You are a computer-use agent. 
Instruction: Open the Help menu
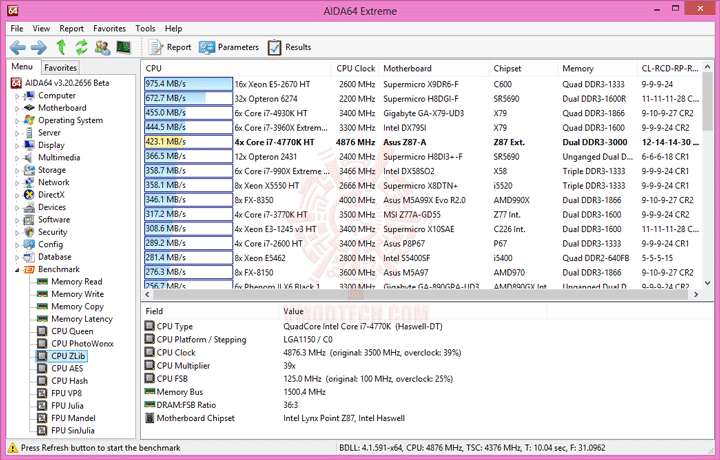tap(174, 28)
